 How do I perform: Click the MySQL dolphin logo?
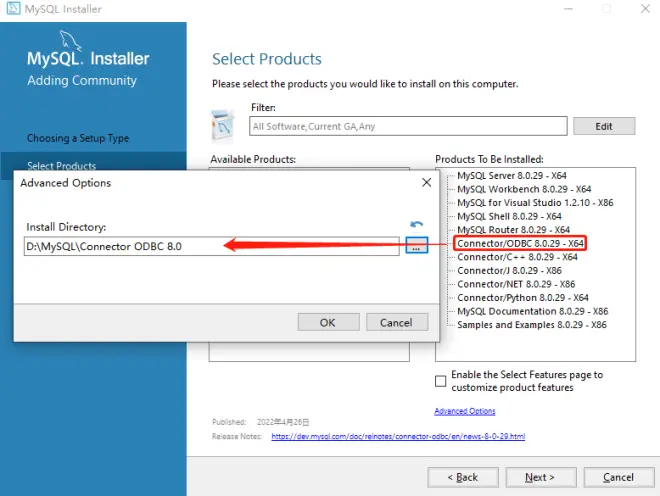click(x=70, y=40)
